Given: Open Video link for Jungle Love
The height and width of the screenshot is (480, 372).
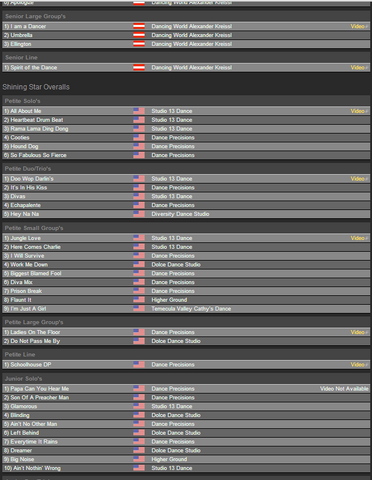Looking at the screenshot, I should coord(359,238).
